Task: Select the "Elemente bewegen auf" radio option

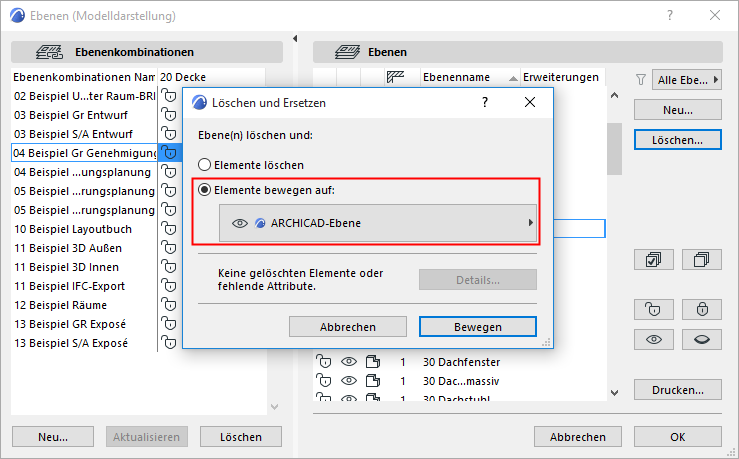Action: pos(205,190)
